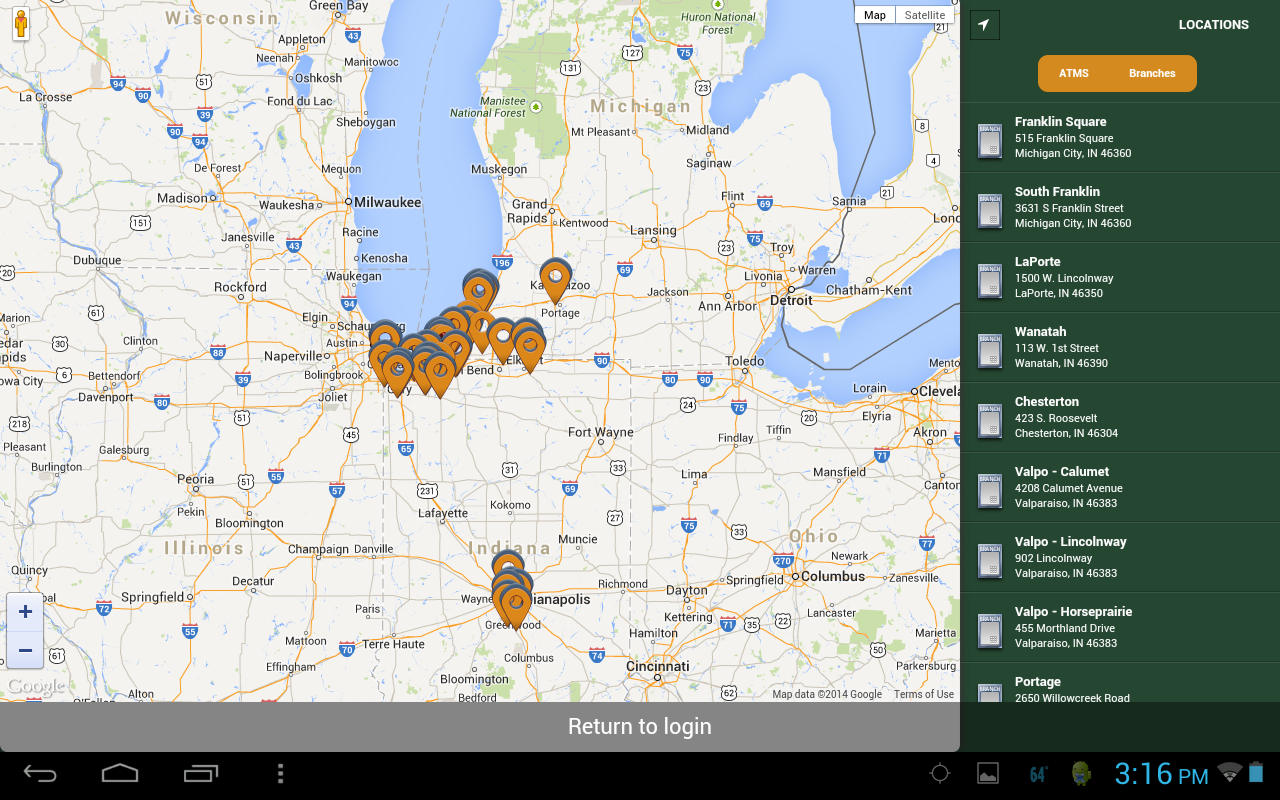Tap Return to login
The height and width of the screenshot is (800, 1280).
[x=640, y=727]
